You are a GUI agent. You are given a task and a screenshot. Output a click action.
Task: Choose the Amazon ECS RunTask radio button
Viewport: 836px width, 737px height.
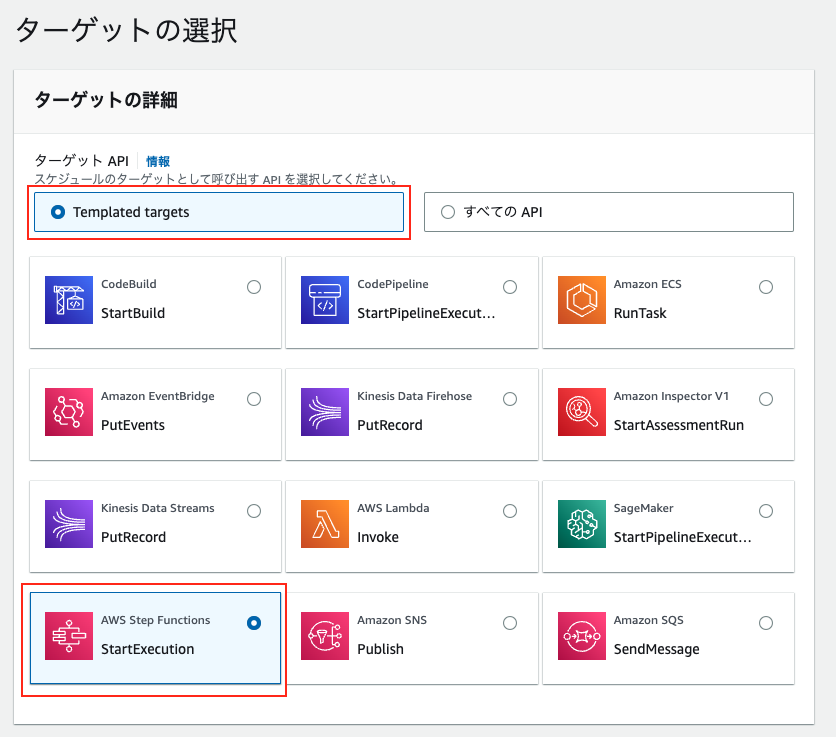coord(766,287)
